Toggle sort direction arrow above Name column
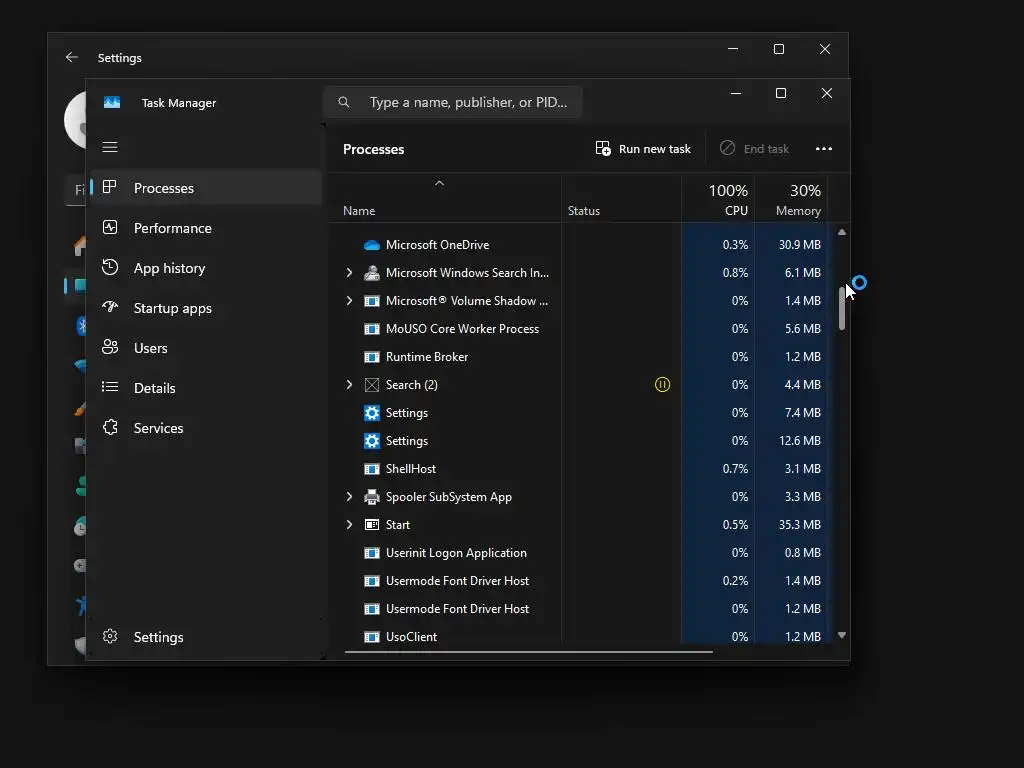 [440, 184]
